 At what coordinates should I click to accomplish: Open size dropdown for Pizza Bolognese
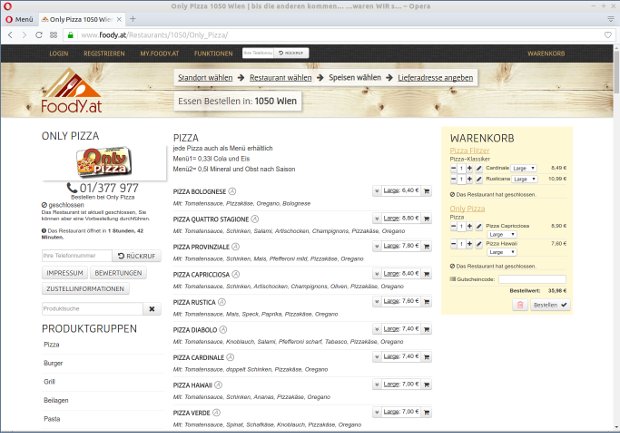[x=376, y=191]
